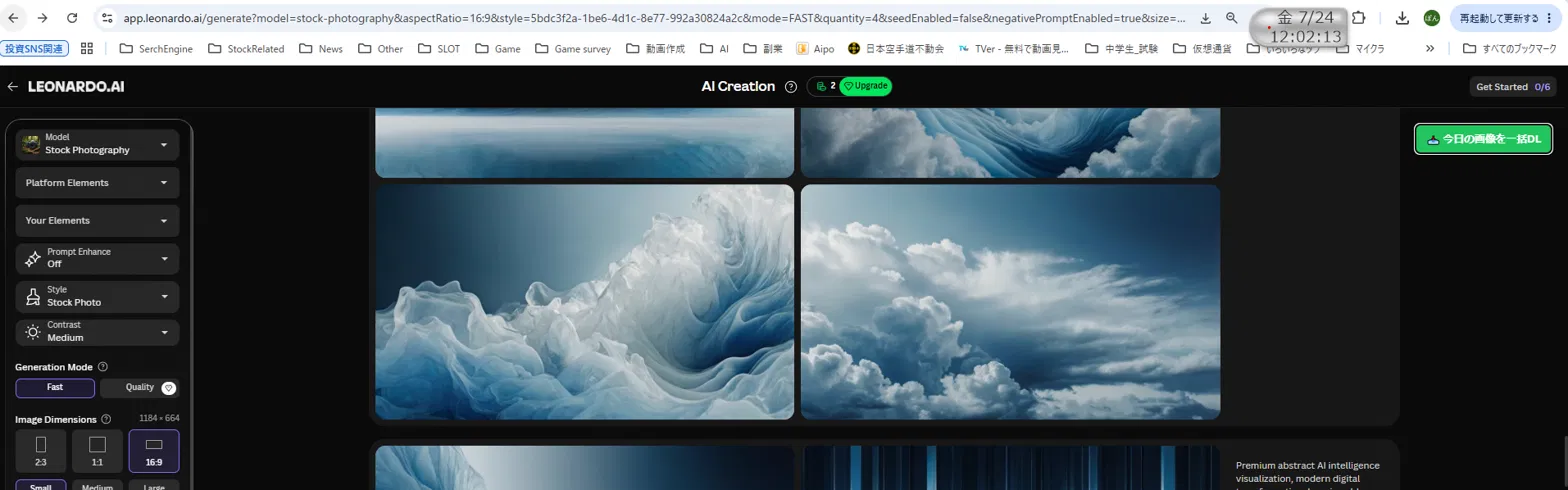Open the SerchEngine bookmark folder
Screen dimensions: 1568x490
click(x=156, y=48)
